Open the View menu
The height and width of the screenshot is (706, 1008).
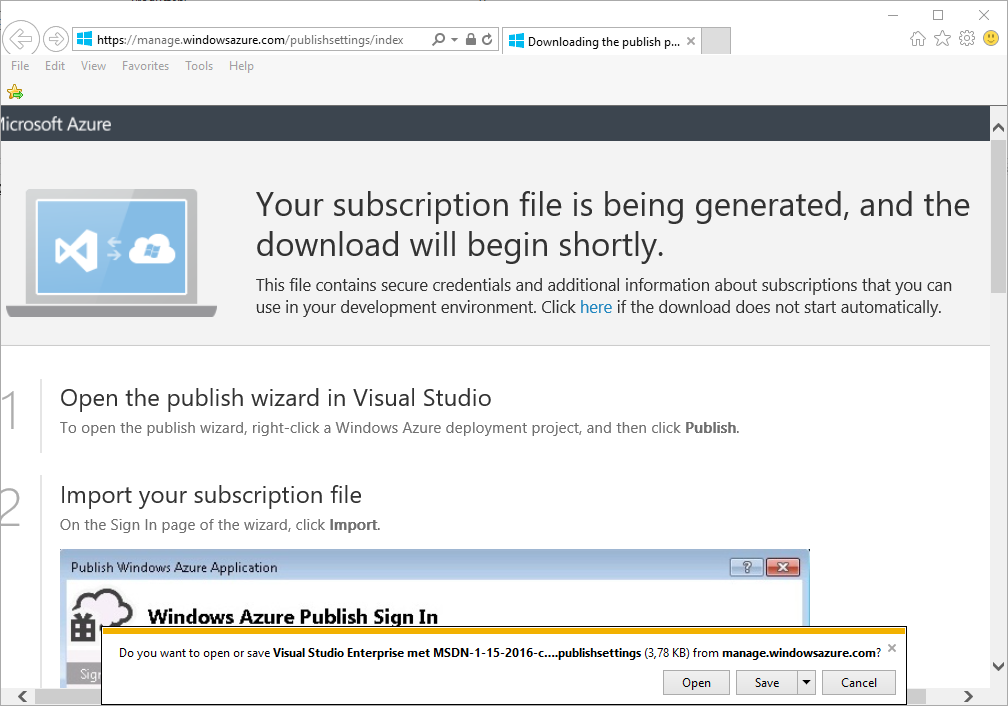(x=93, y=66)
